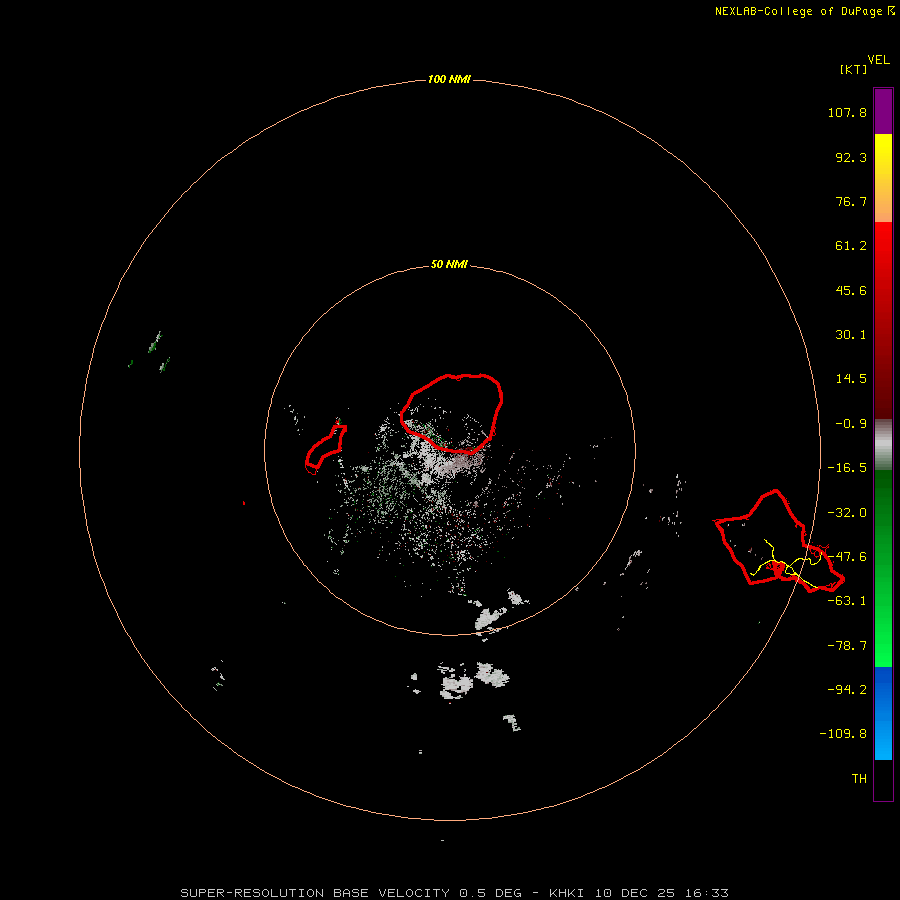Click the TH threshold label

click(x=859, y=779)
